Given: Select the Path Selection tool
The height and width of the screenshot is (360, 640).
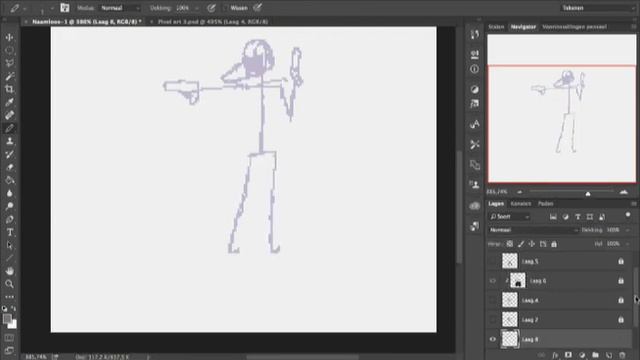Looking at the screenshot, I should (9, 245).
